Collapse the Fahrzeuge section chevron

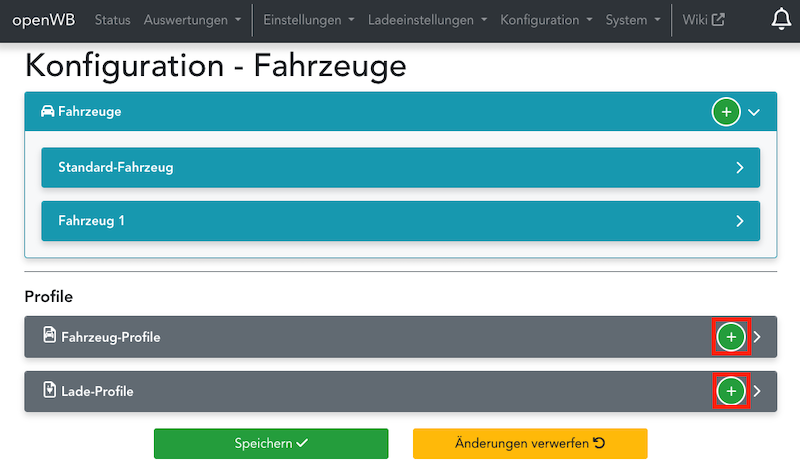coord(754,112)
